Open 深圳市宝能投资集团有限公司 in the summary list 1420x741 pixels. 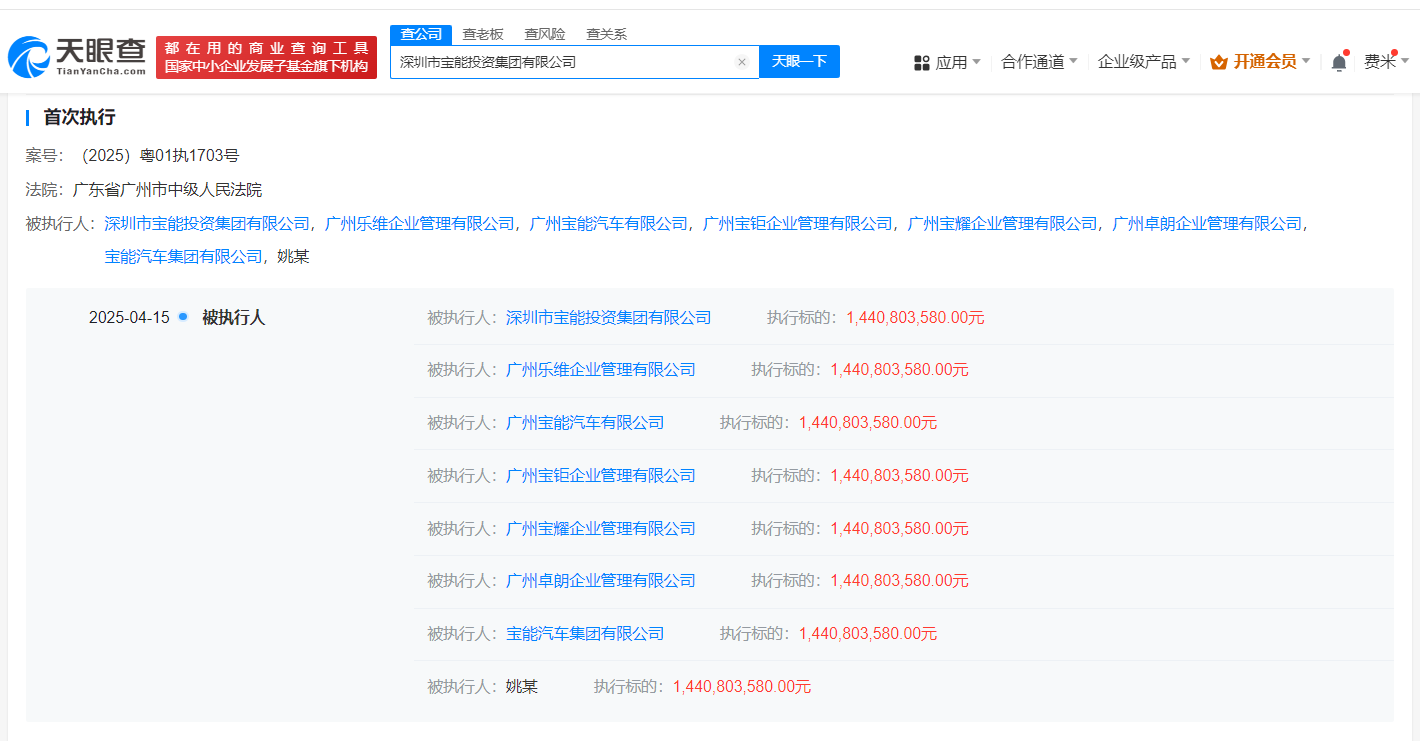[x=207, y=224]
